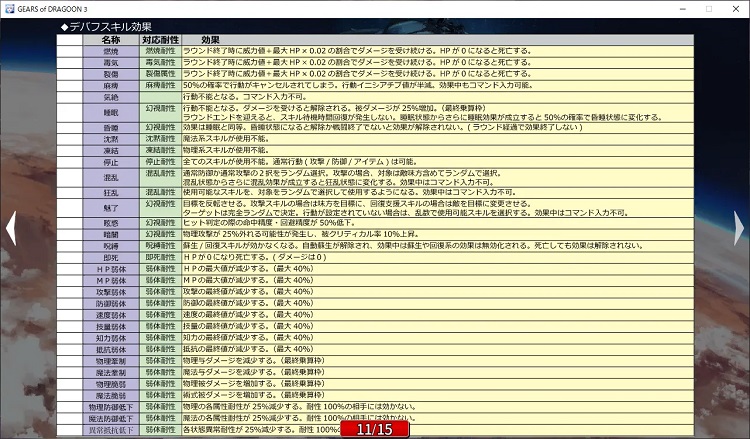Select the 物理脆弱 name cell

[111, 384]
